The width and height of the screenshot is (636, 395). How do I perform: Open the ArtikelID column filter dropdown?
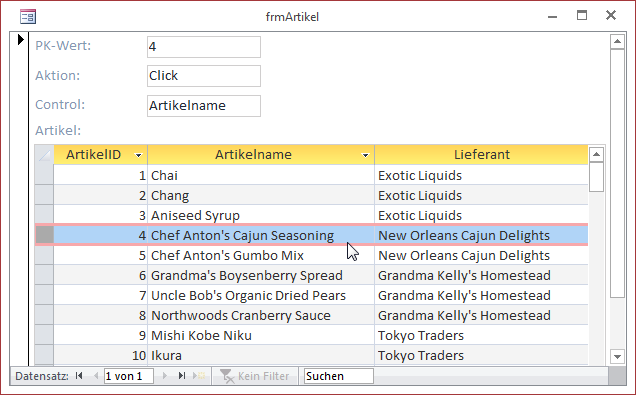coord(138,155)
